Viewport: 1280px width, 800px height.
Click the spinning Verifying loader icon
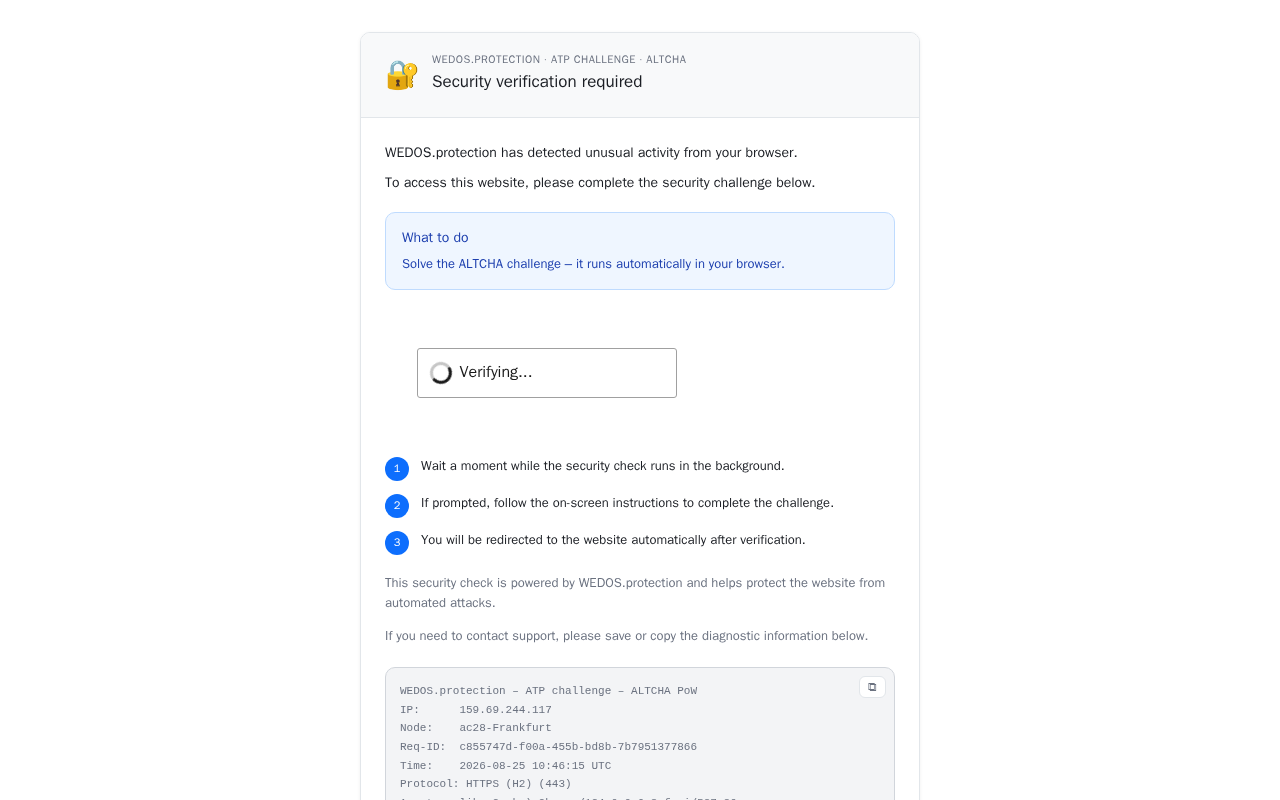(441, 373)
